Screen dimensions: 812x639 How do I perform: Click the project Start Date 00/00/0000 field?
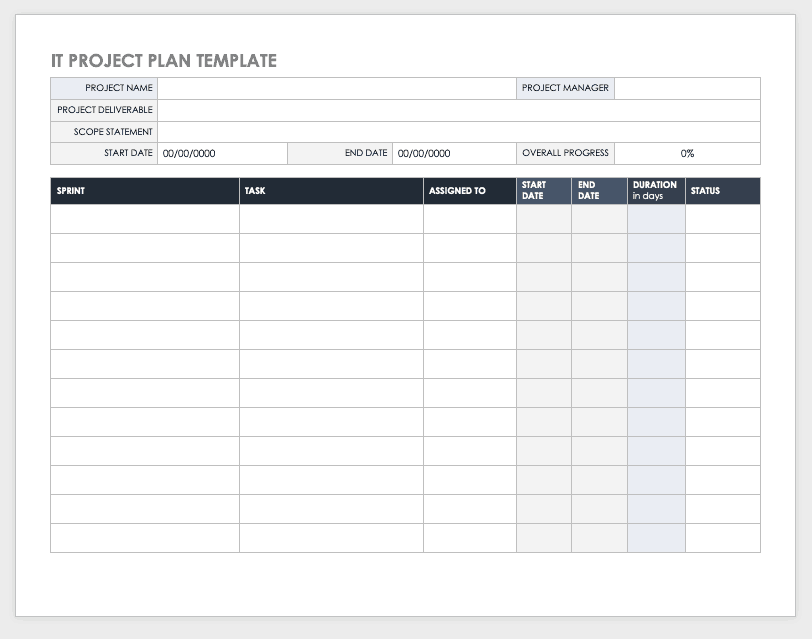coord(222,154)
